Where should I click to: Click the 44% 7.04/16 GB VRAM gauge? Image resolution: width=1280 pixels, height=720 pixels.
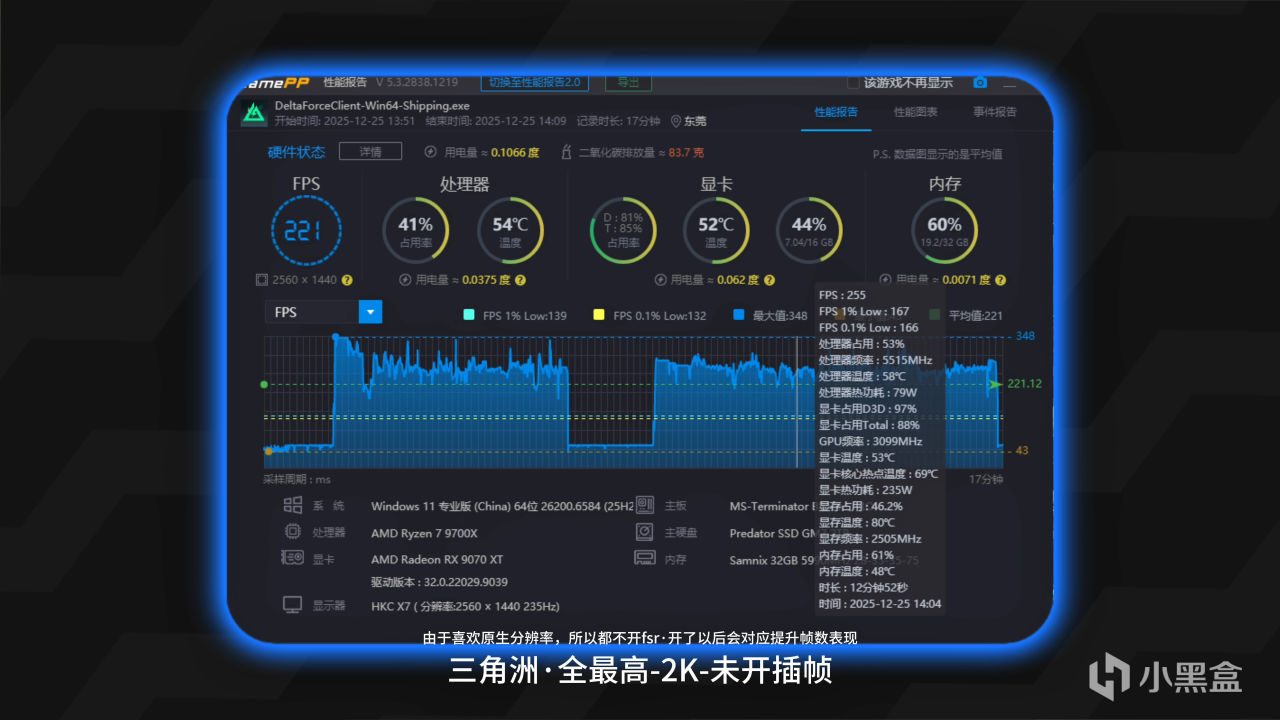(809, 230)
